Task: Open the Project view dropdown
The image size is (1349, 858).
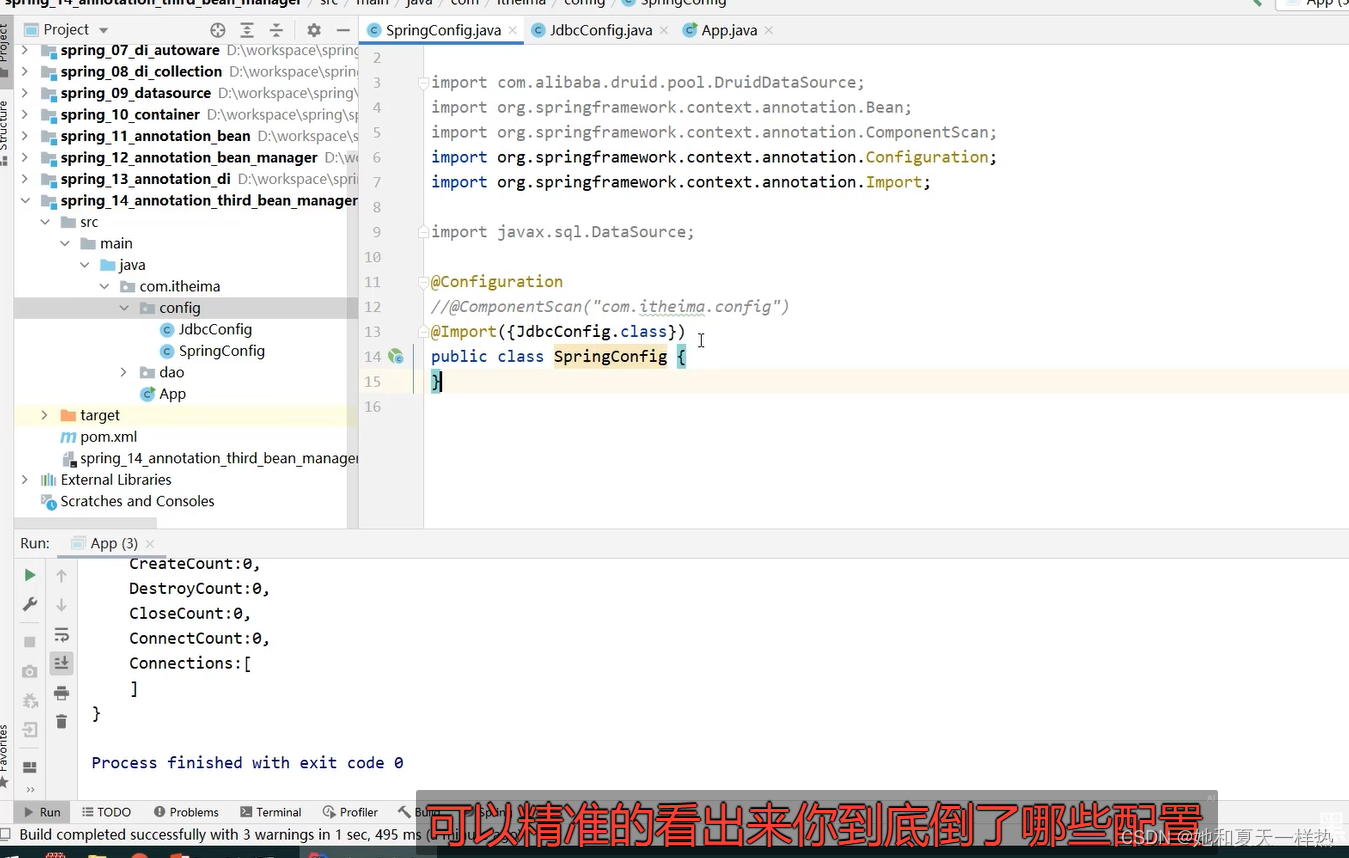Action: click(103, 31)
